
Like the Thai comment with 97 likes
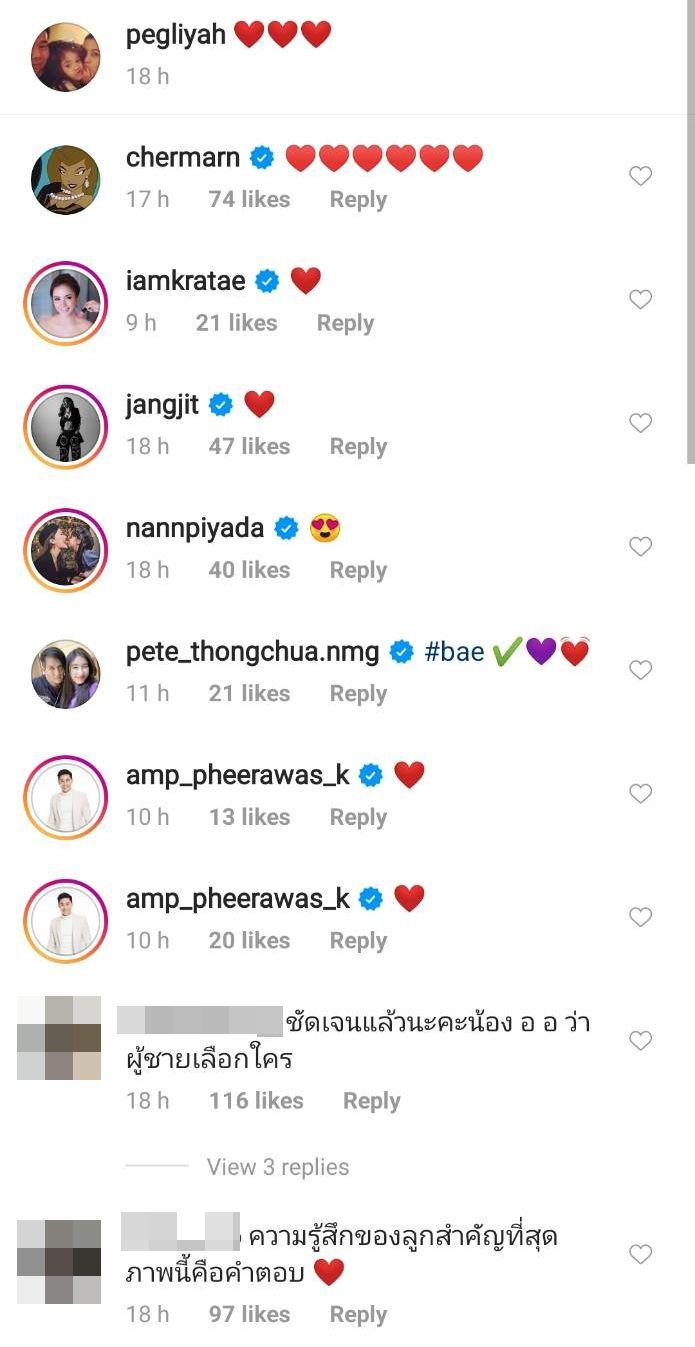tap(640, 1254)
